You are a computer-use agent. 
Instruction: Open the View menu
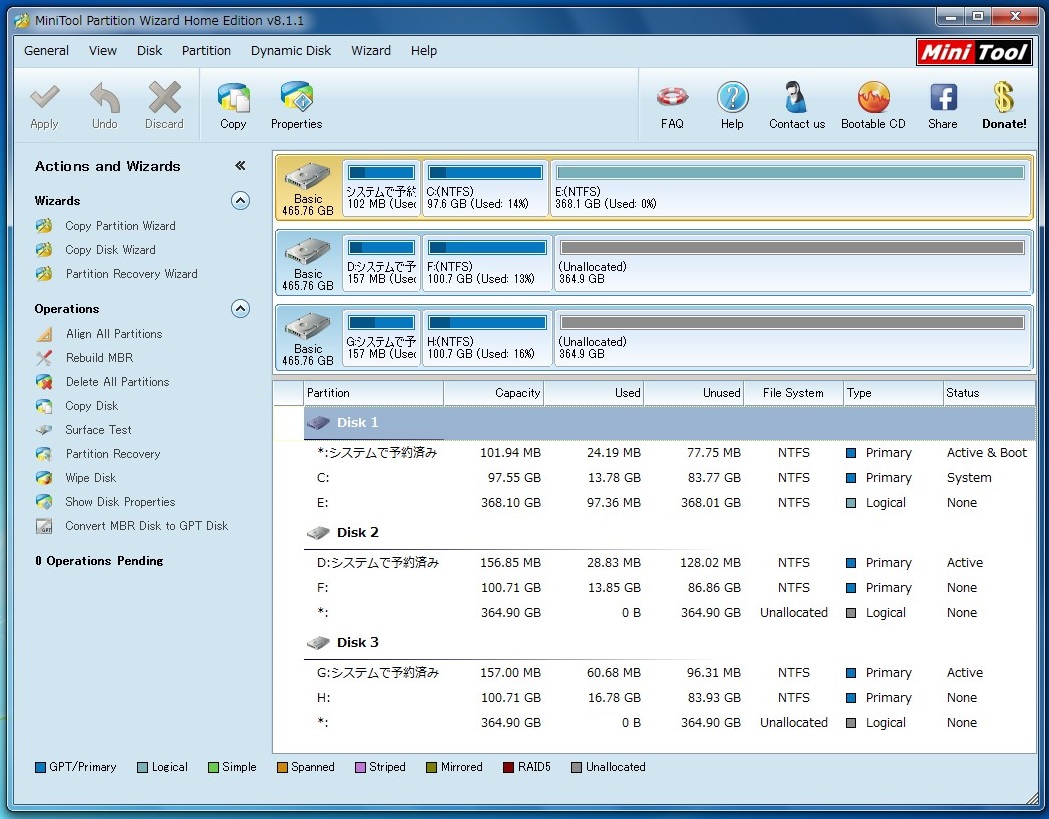(x=103, y=51)
